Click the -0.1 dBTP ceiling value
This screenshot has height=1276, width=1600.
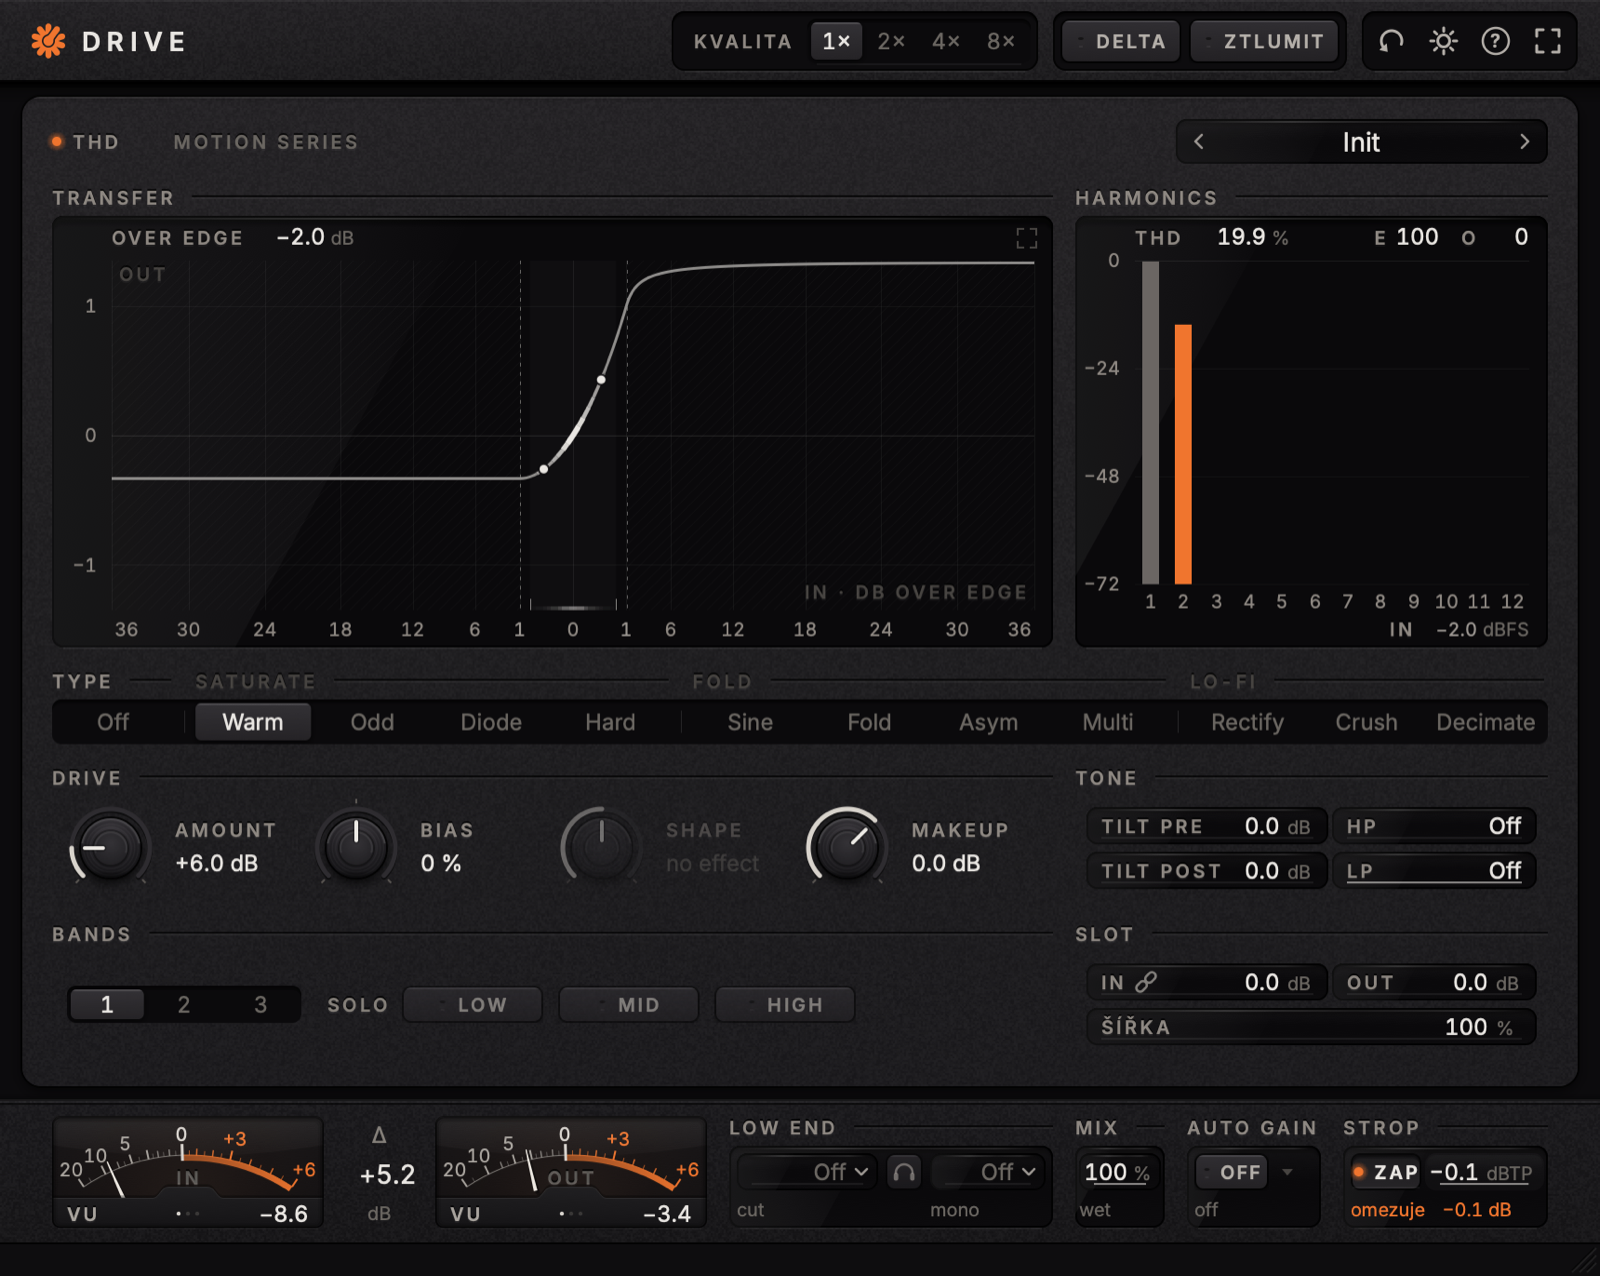click(1480, 1172)
